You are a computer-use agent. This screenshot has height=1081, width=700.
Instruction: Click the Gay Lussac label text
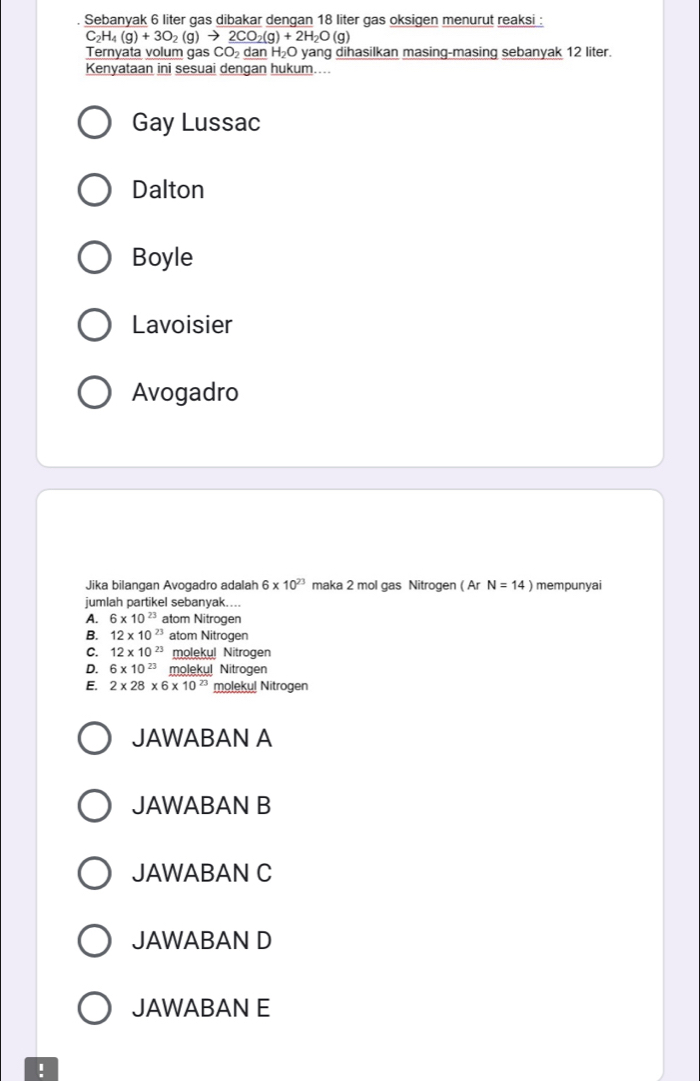coord(196,123)
